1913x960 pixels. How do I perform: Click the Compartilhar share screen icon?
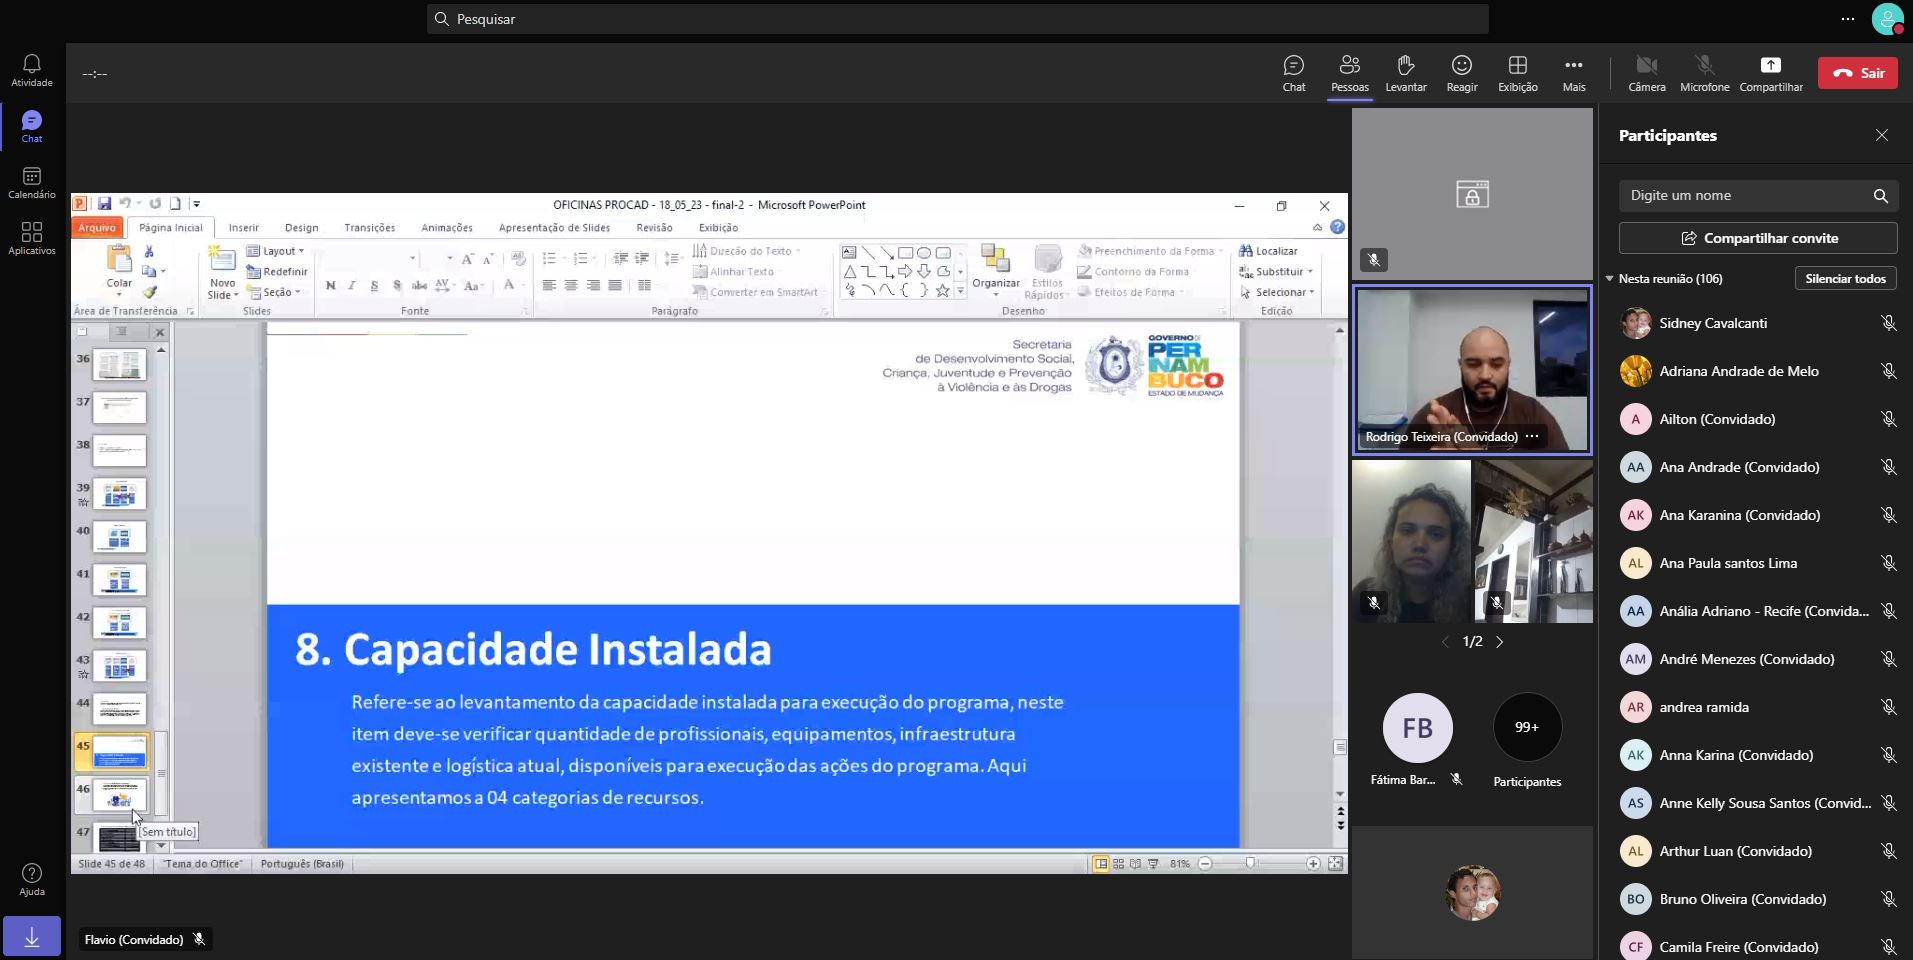click(x=1770, y=73)
